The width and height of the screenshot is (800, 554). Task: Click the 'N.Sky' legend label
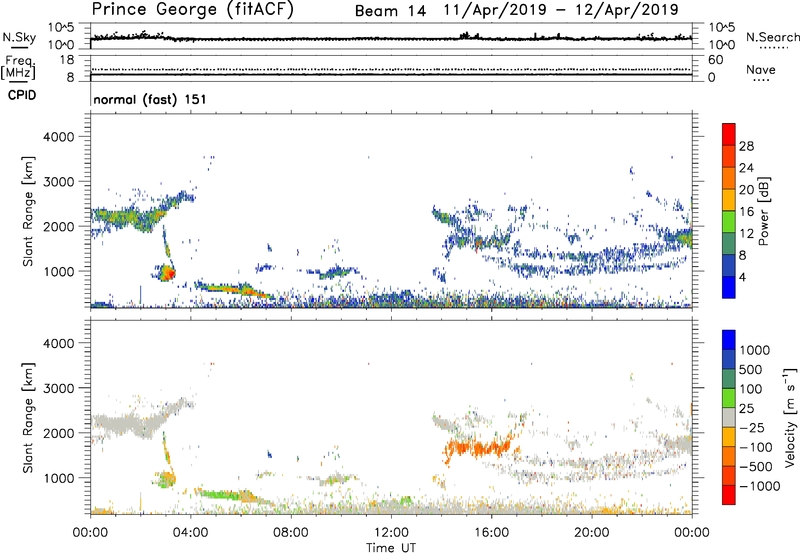(19, 37)
